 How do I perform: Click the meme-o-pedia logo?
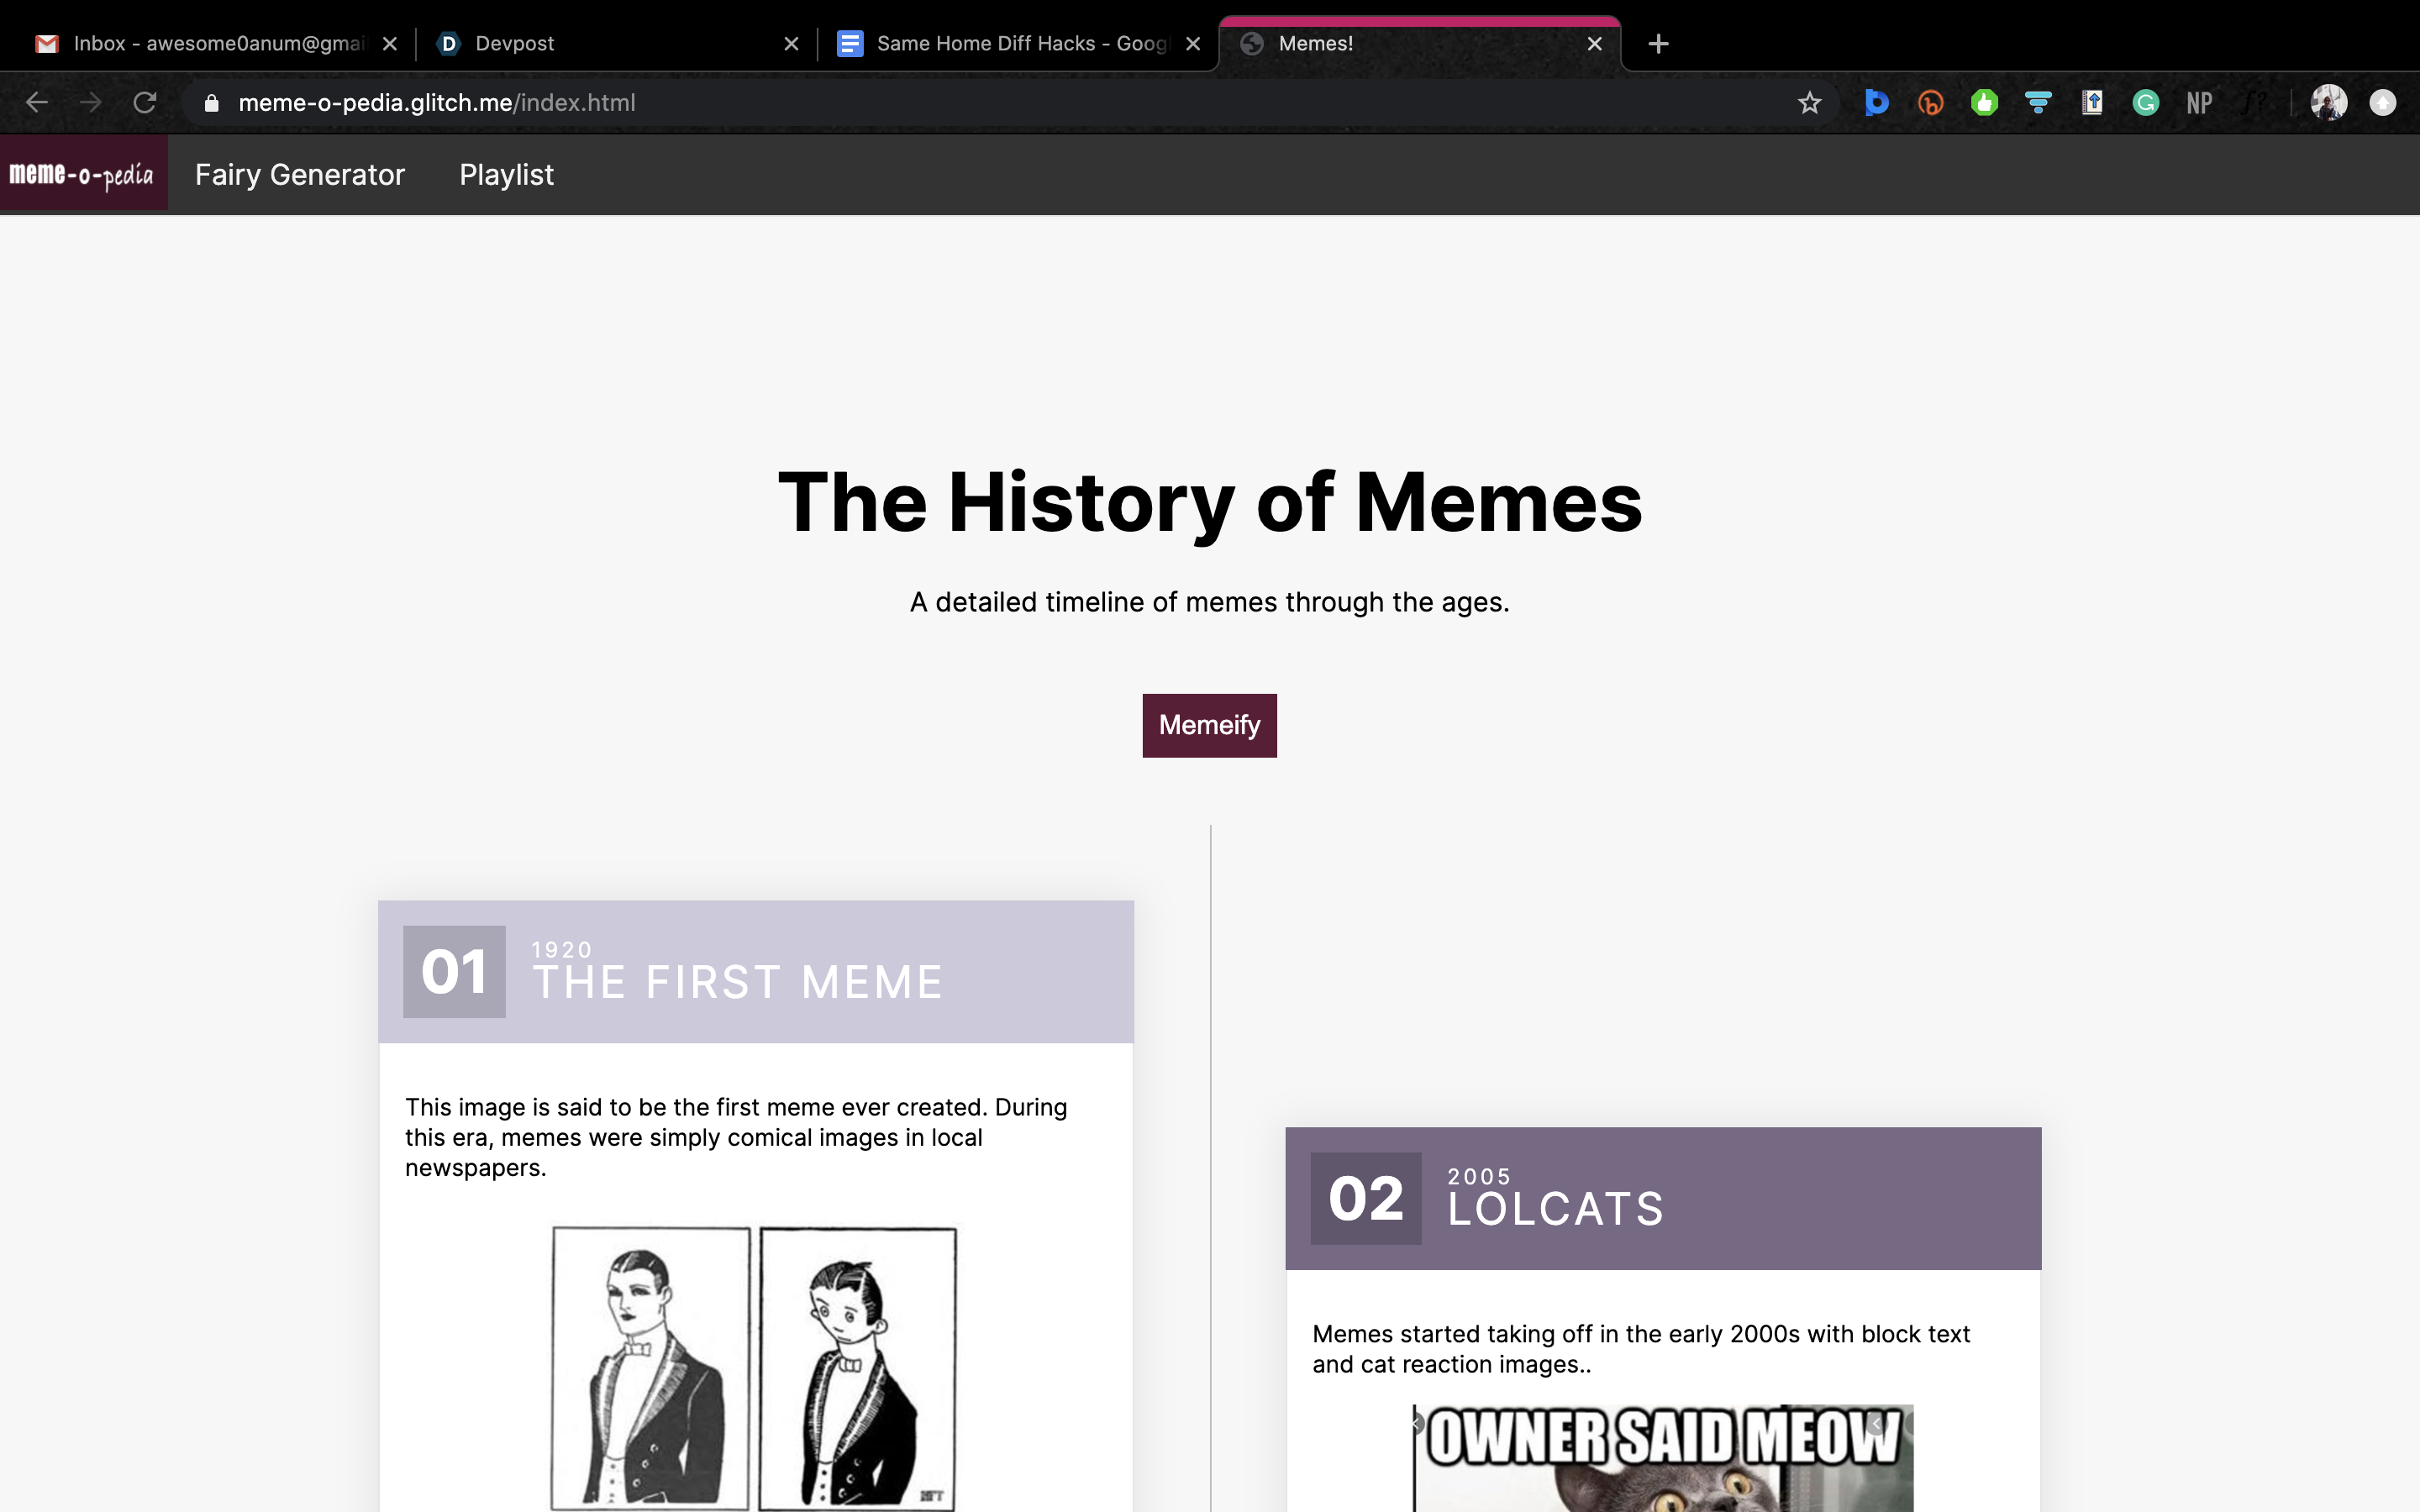[x=83, y=175]
